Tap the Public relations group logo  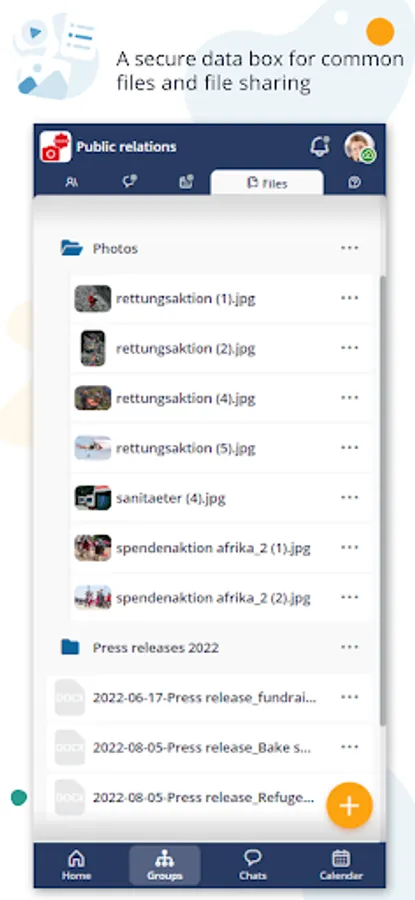(x=56, y=147)
